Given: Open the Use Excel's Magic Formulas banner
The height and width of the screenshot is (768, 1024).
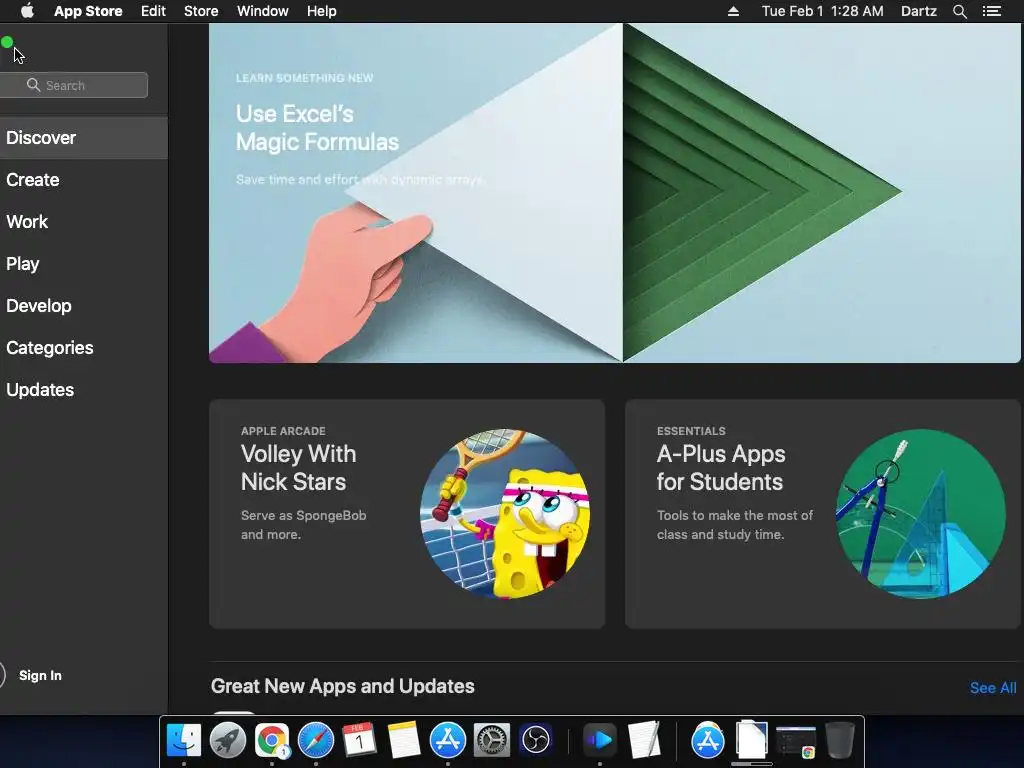Looking at the screenshot, I should (614, 193).
